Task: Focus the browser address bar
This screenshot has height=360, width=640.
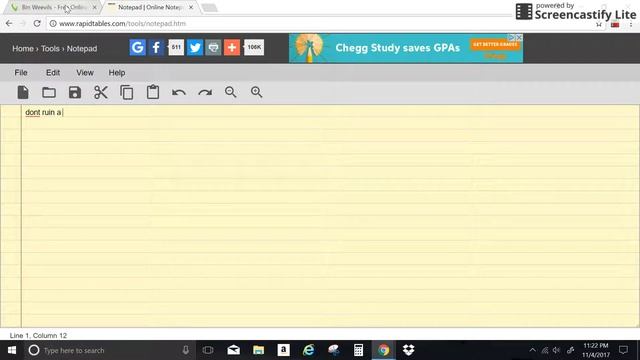Action: coord(318,24)
